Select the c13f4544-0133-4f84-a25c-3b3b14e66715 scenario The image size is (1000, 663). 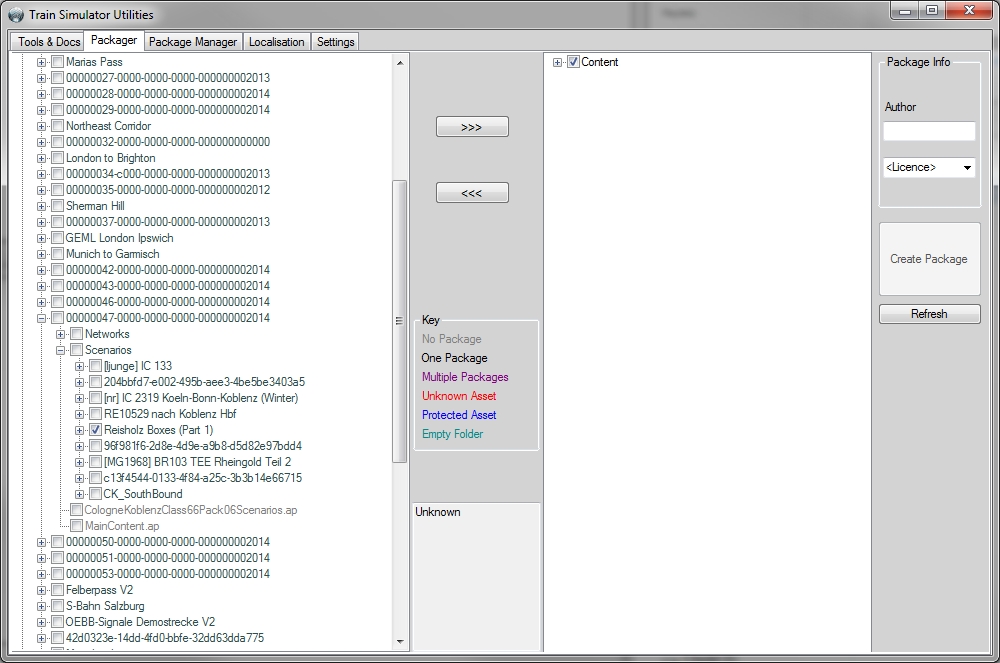coord(203,477)
